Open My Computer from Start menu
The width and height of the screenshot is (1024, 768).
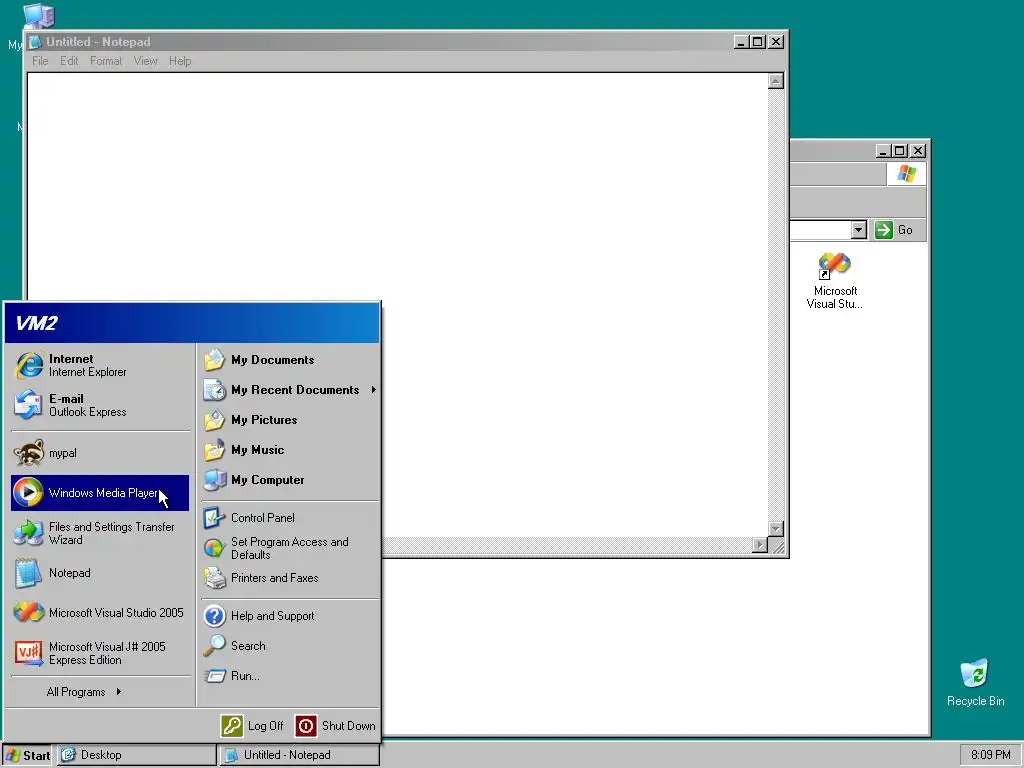click(290, 480)
